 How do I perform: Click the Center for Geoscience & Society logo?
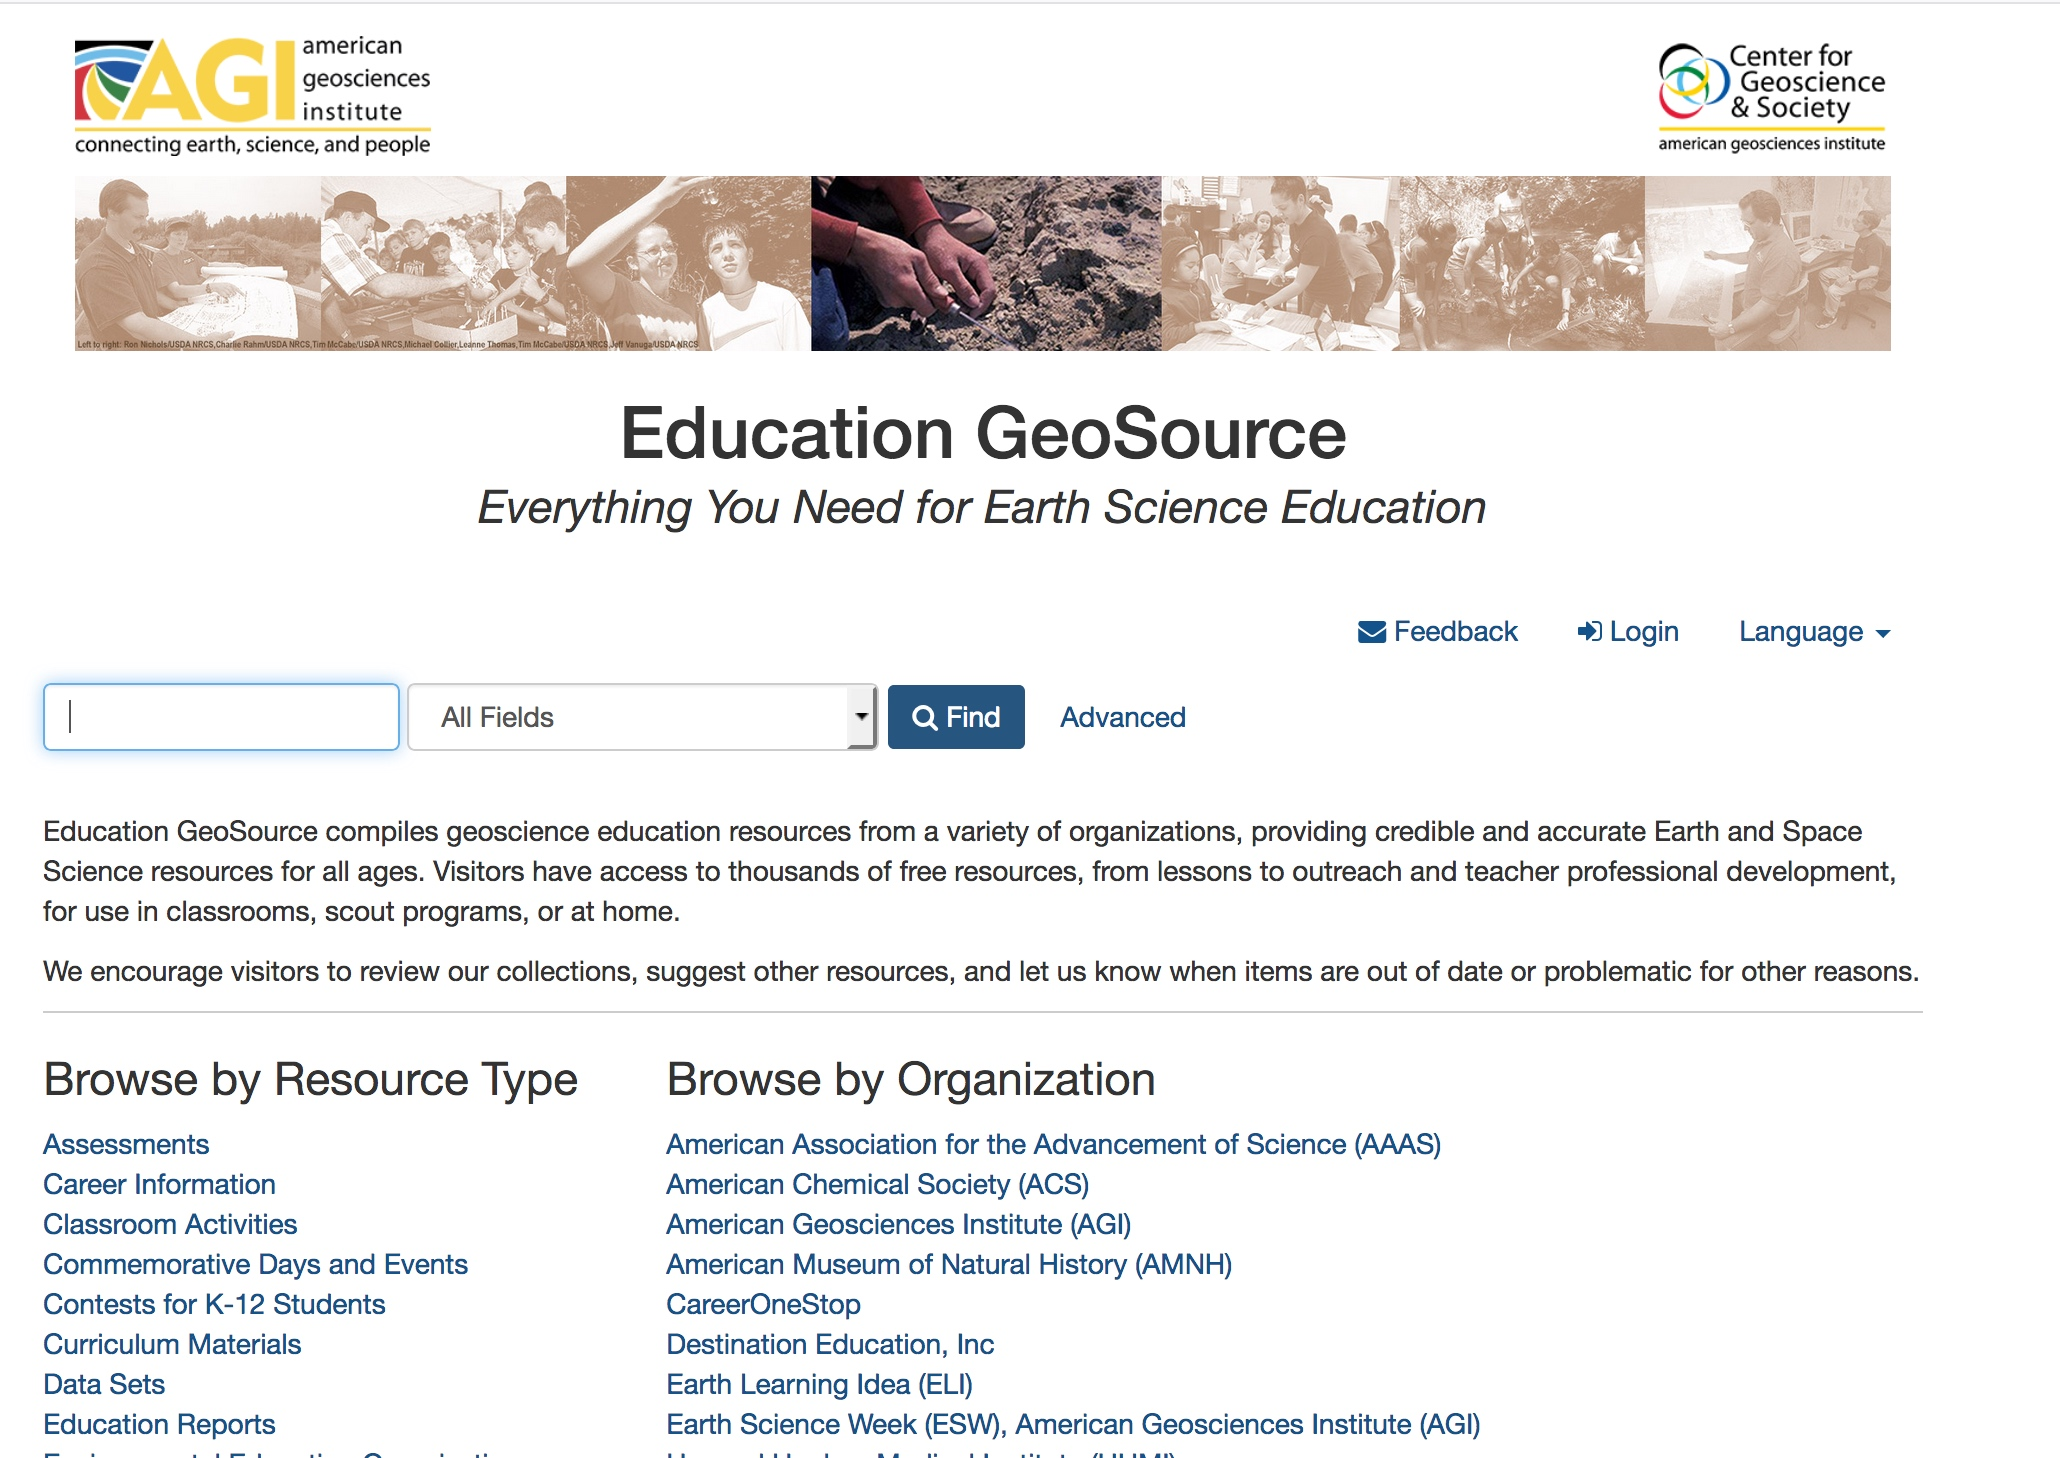click(x=1771, y=97)
